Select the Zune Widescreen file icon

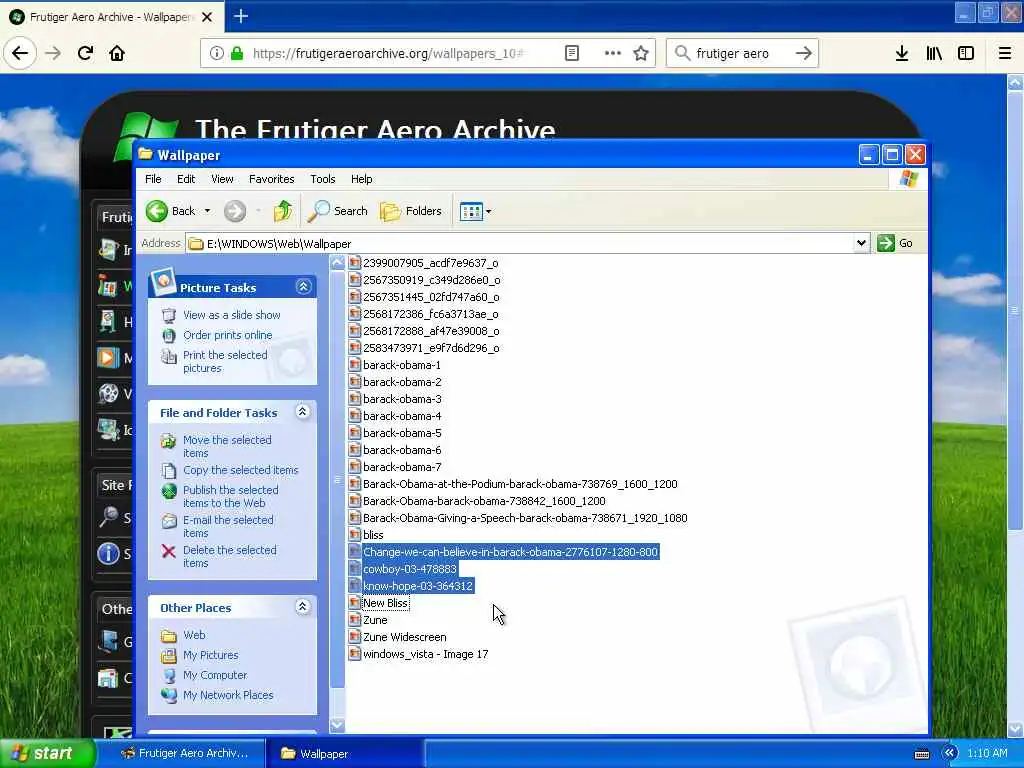click(x=355, y=637)
